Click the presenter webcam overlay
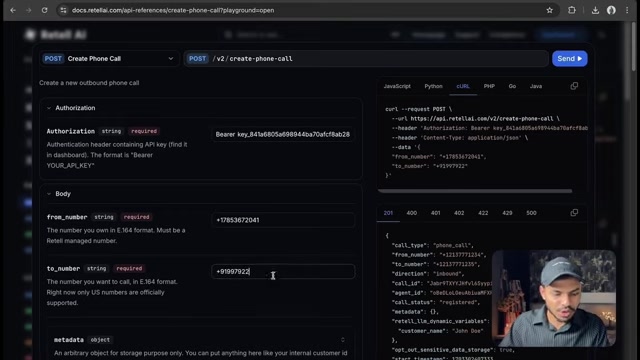The image size is (640, 360). 554,298
